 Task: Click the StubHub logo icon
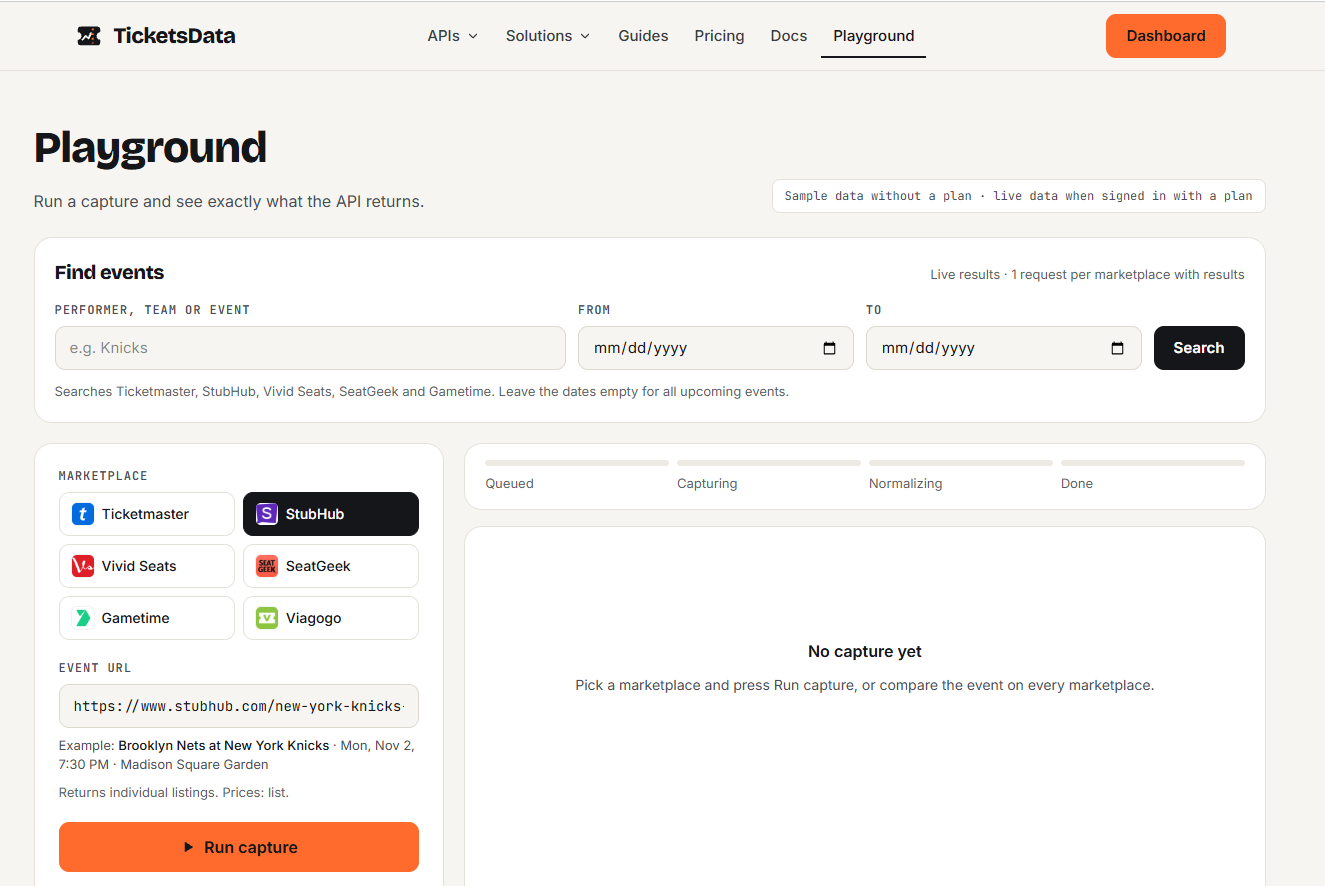(266, 514)
